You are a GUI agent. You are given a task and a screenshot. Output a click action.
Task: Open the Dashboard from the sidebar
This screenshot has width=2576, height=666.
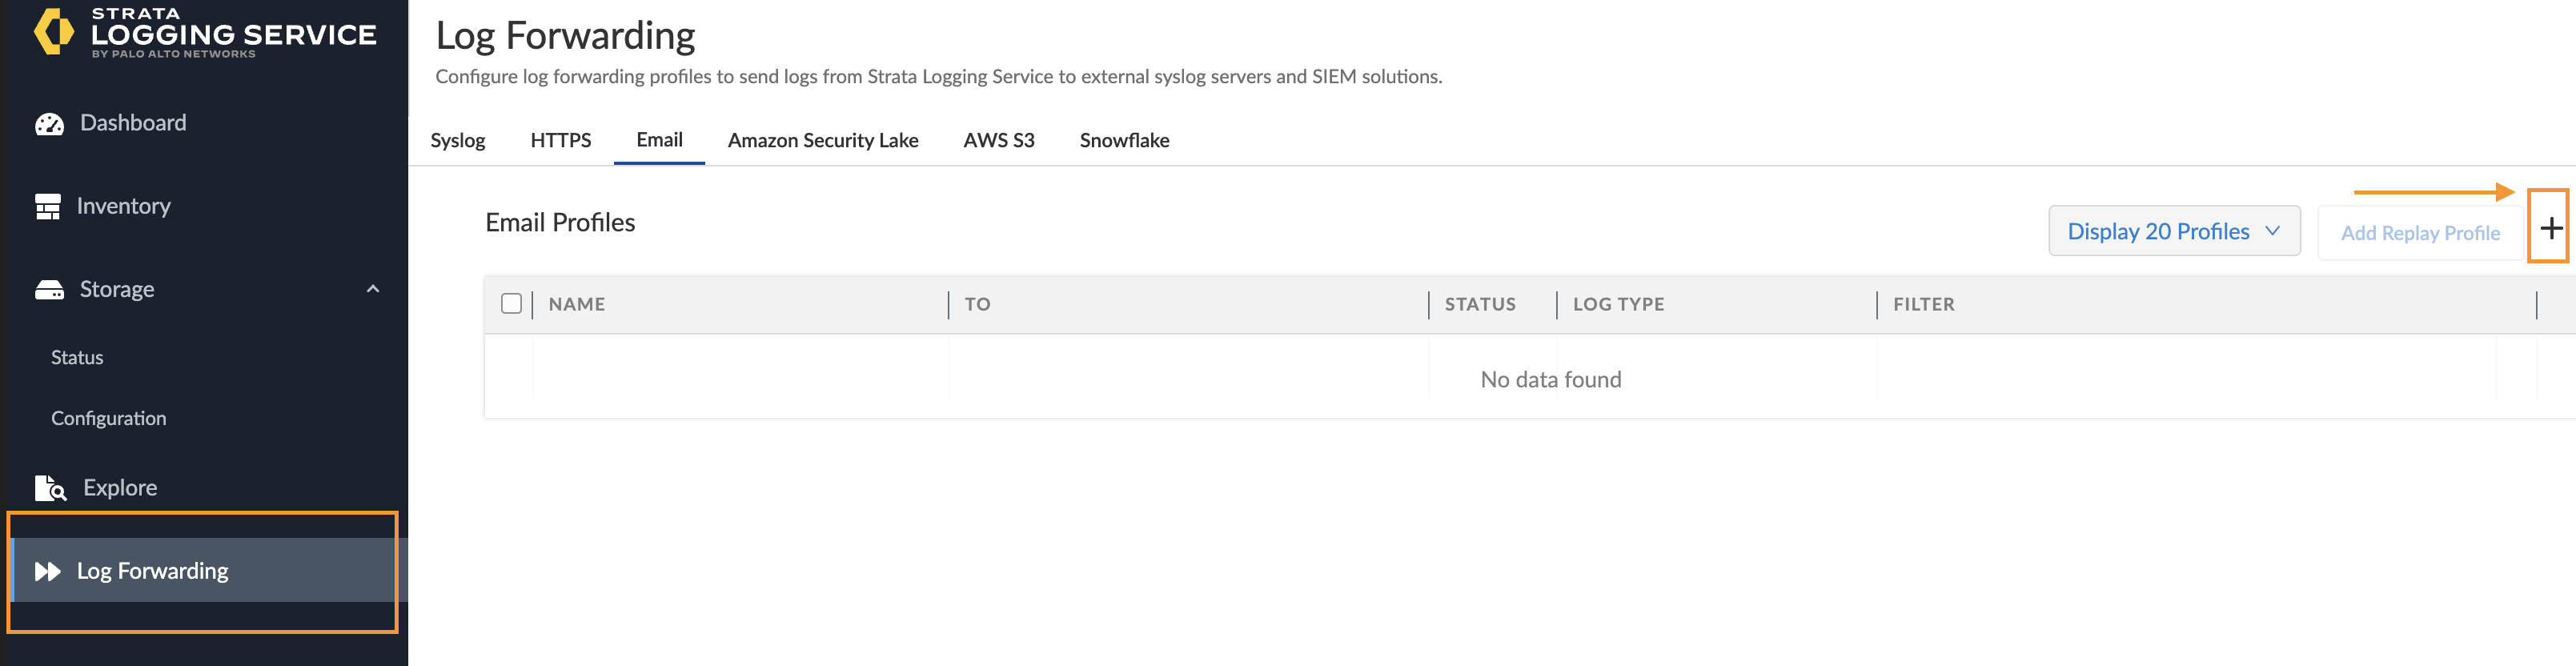click(x=132, y=122)
